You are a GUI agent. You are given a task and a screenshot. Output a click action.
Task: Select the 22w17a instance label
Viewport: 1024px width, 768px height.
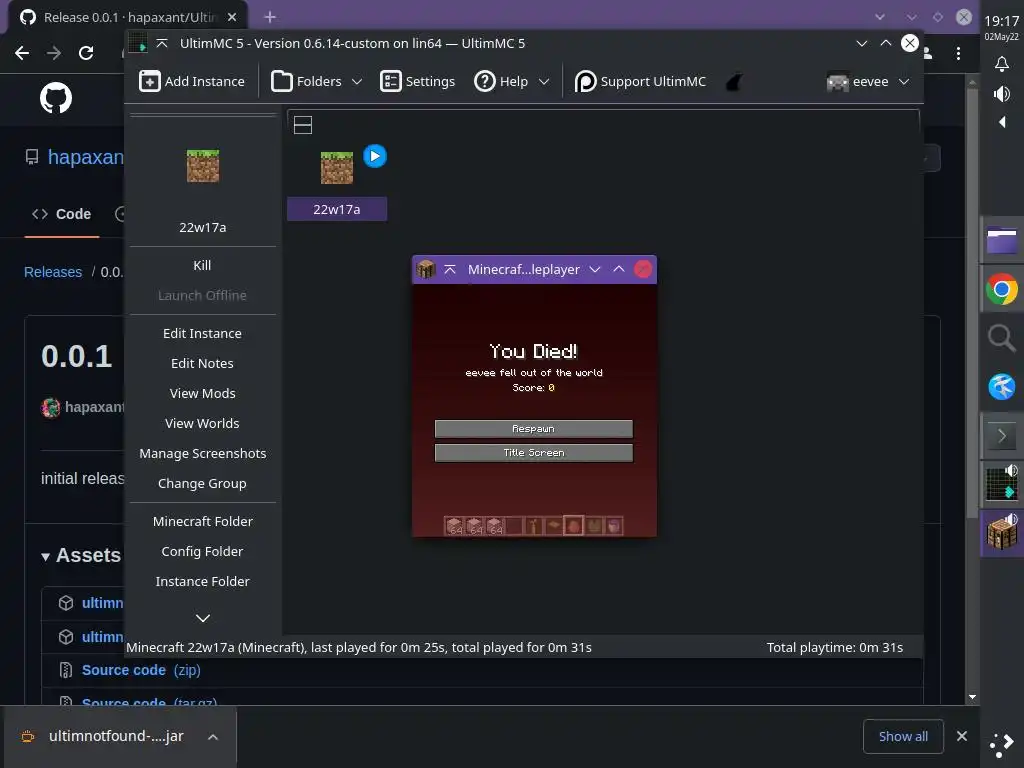(x=337, y=209)
